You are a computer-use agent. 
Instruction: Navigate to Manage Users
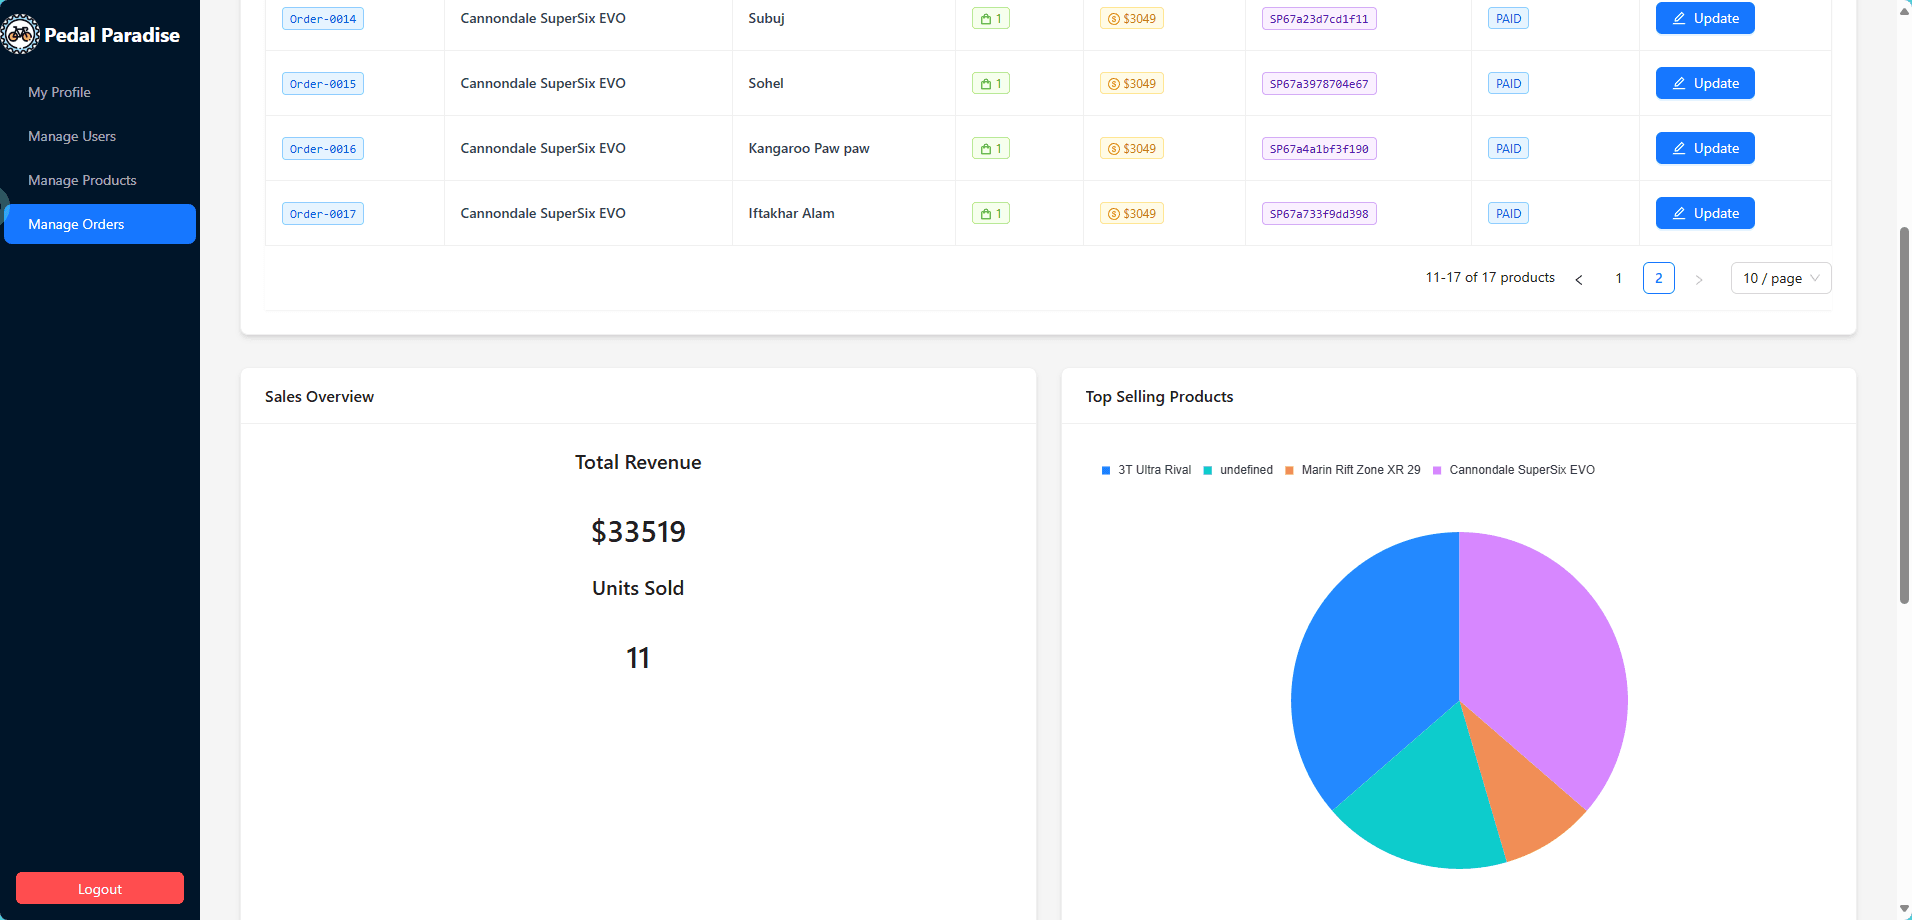point(72,136)
